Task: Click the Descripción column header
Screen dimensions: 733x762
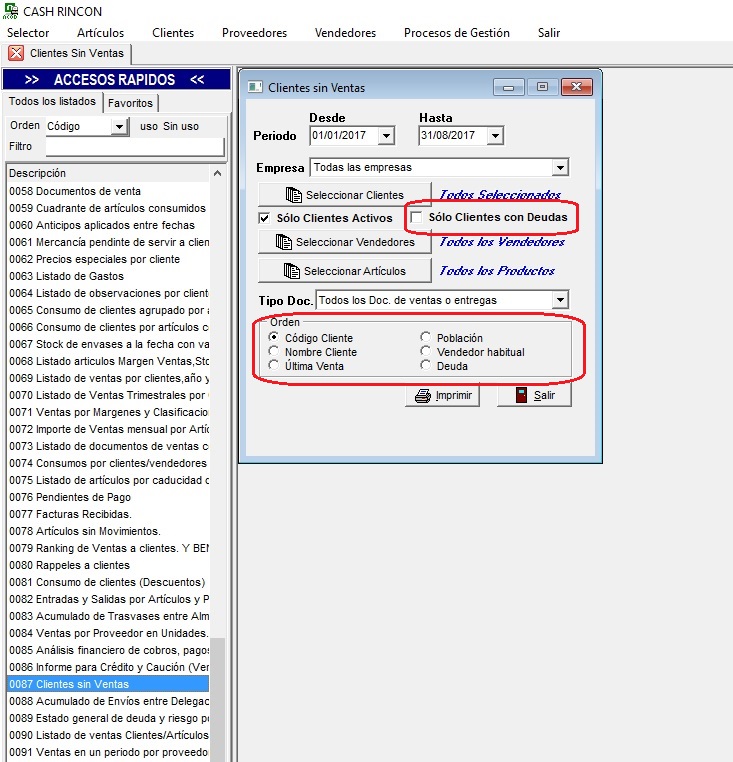Action: 109,173
